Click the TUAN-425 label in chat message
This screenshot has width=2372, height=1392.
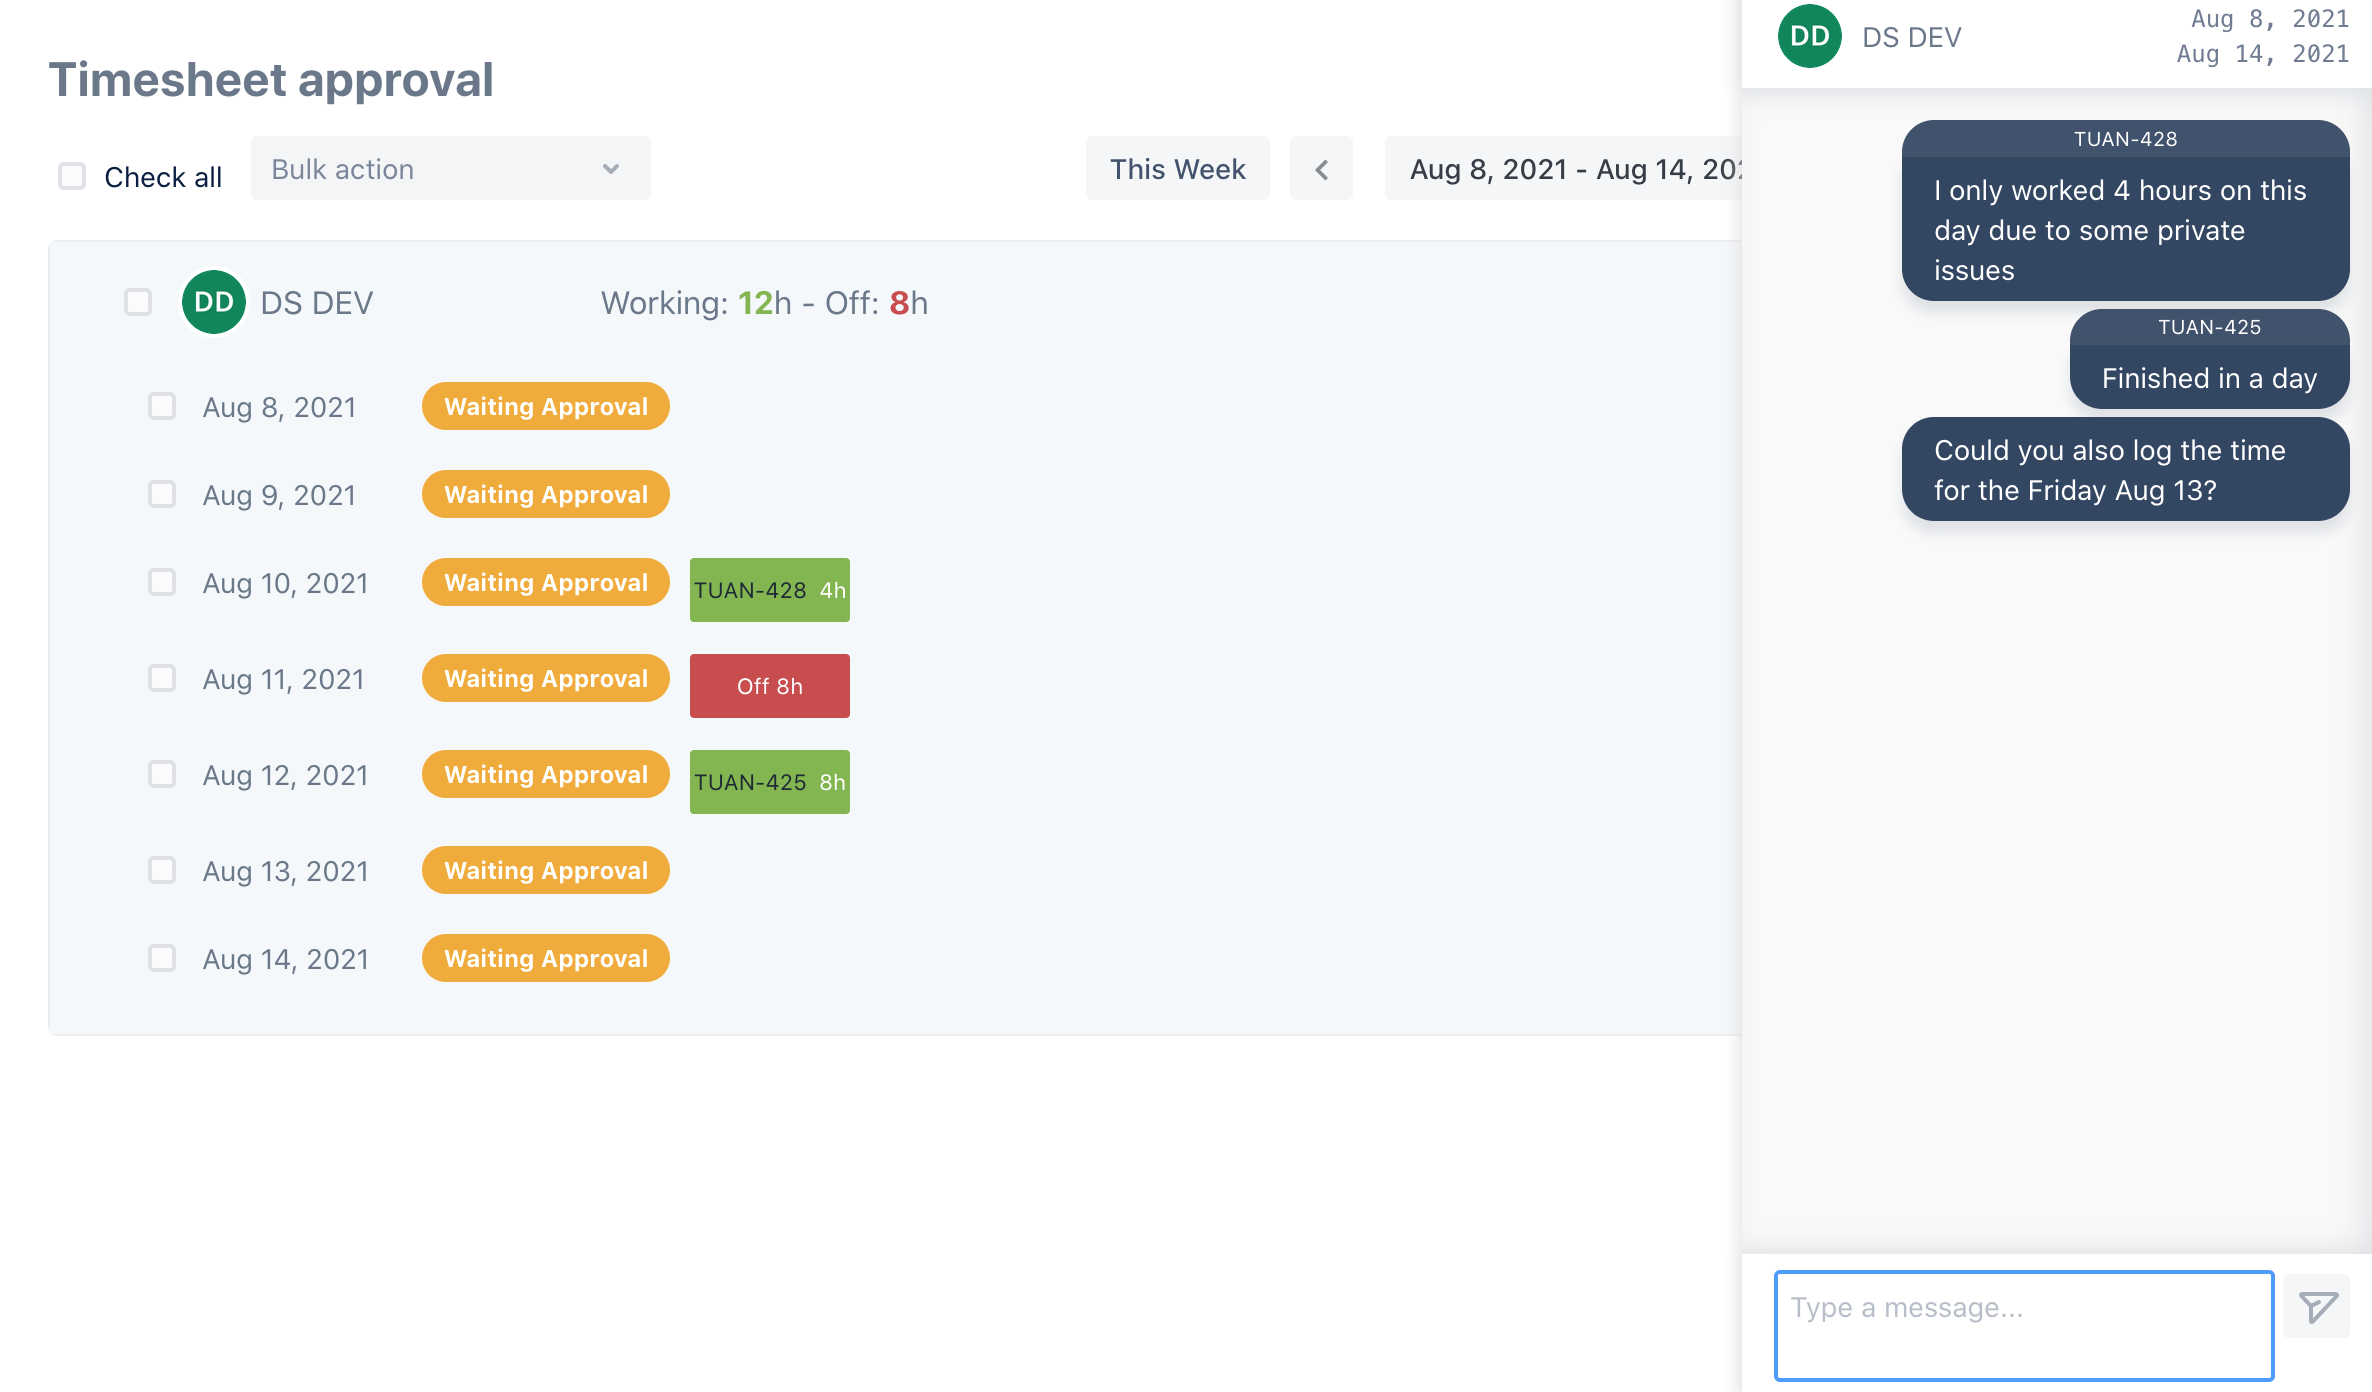tap(2208, 327)
